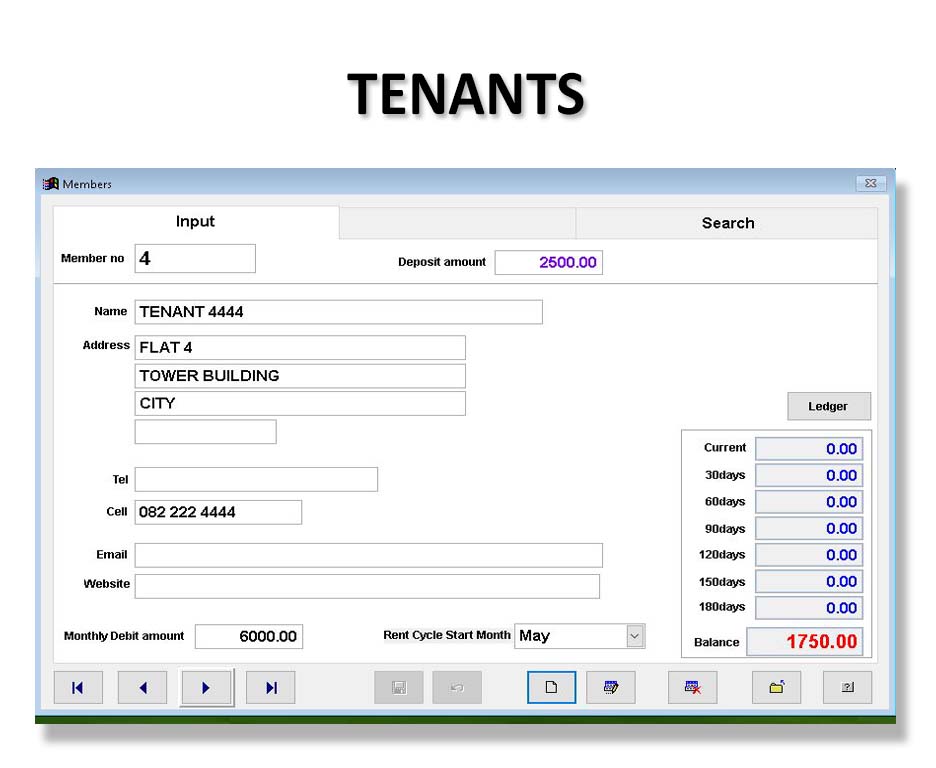Select the Input tab
Viewport: 936px width, 768px height.
(x=195, y=222)
